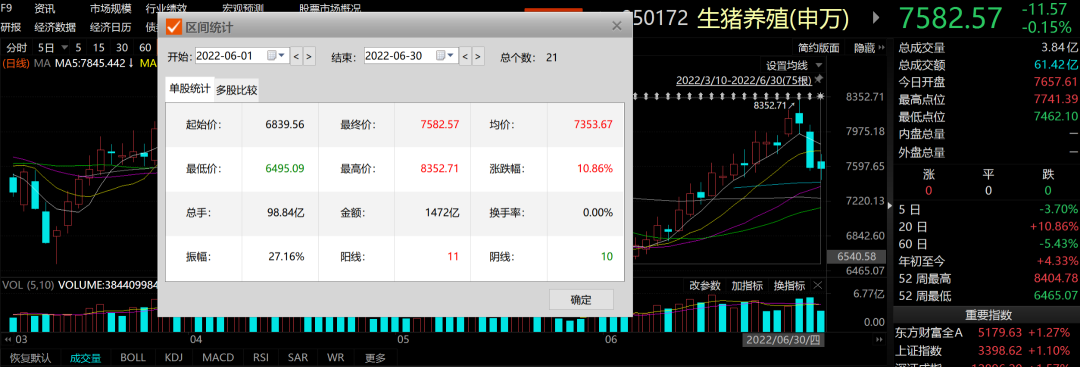Image resolution: width=1080 pixels, height=367 pixels.
Task: Select the WR indicator tab
Action: 335,358
